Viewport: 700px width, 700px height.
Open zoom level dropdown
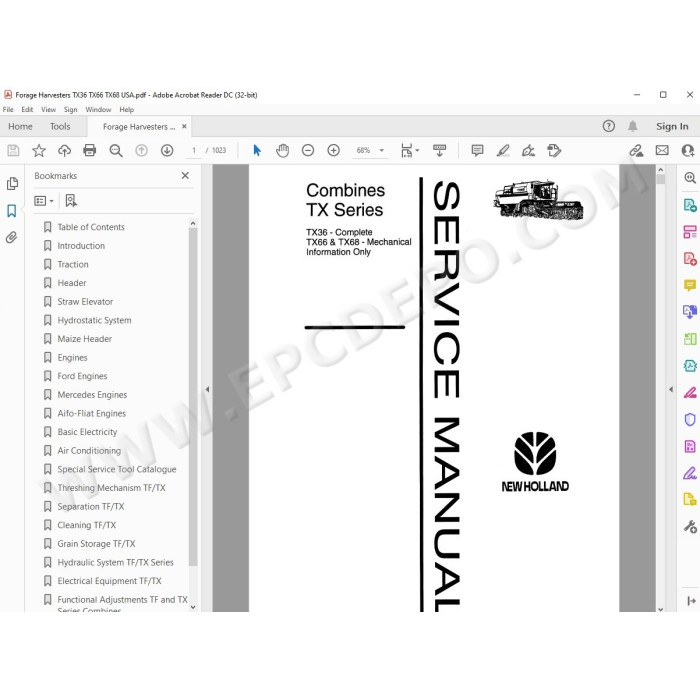pyautogui.click(x=382, y=150)
